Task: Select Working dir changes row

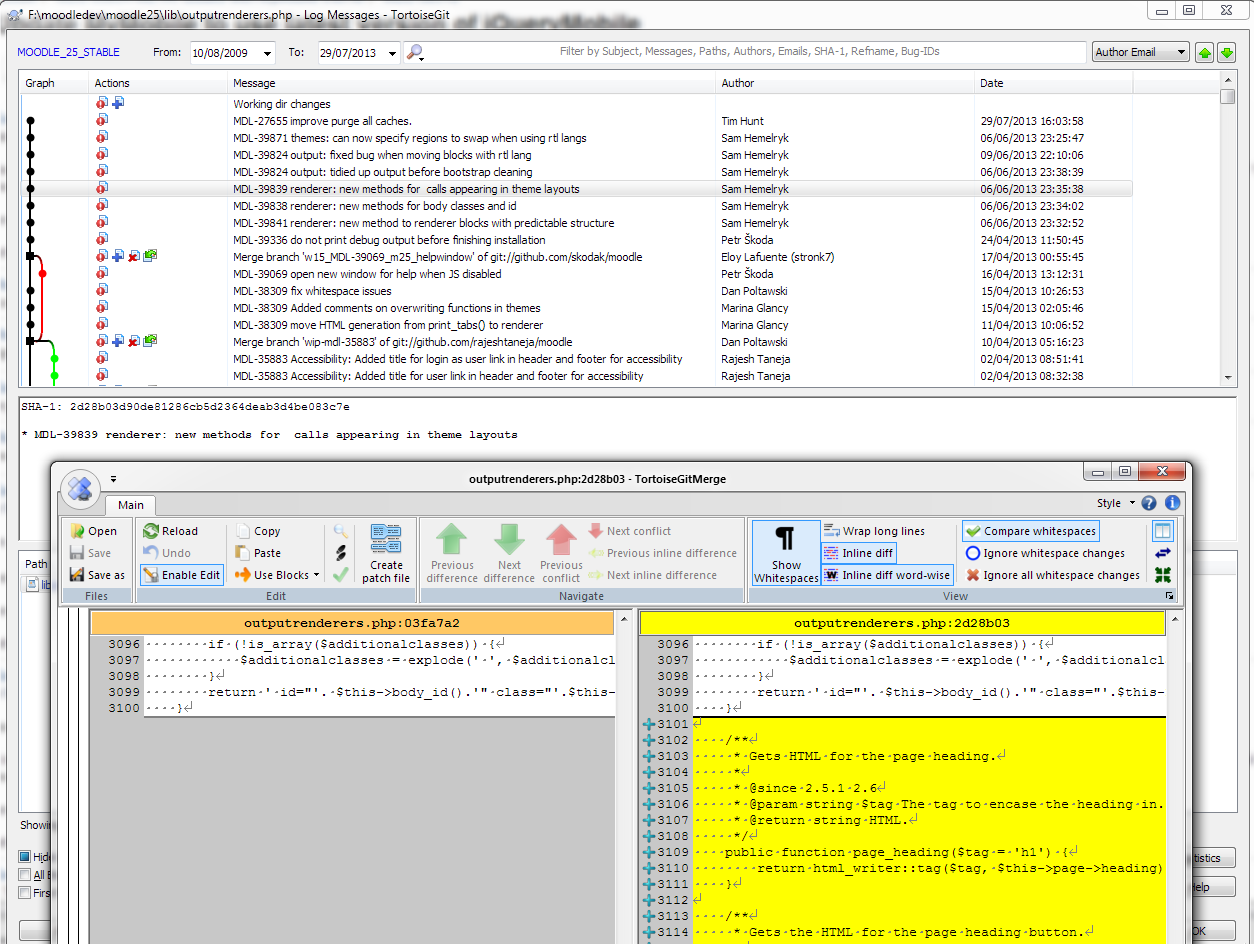Action: point(576,104)
